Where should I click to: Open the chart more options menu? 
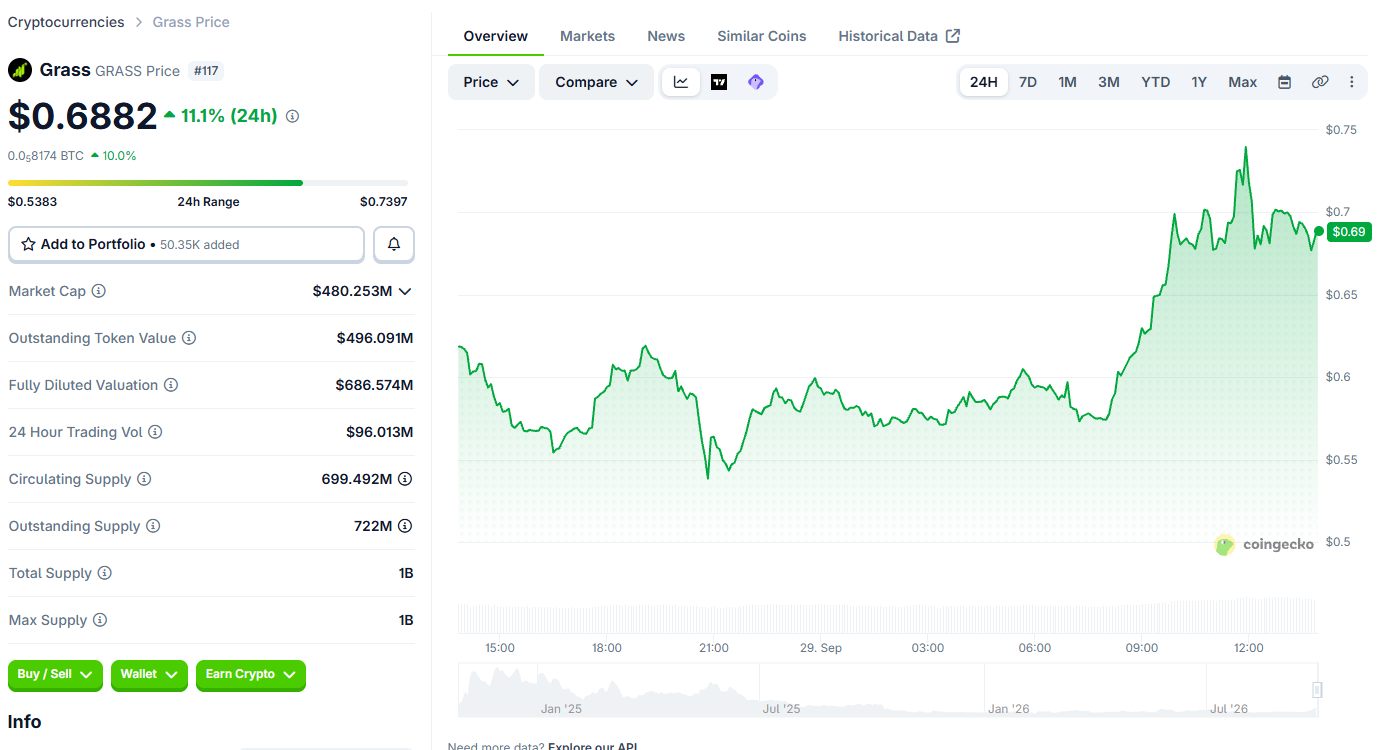click(x=1352, y=82)
